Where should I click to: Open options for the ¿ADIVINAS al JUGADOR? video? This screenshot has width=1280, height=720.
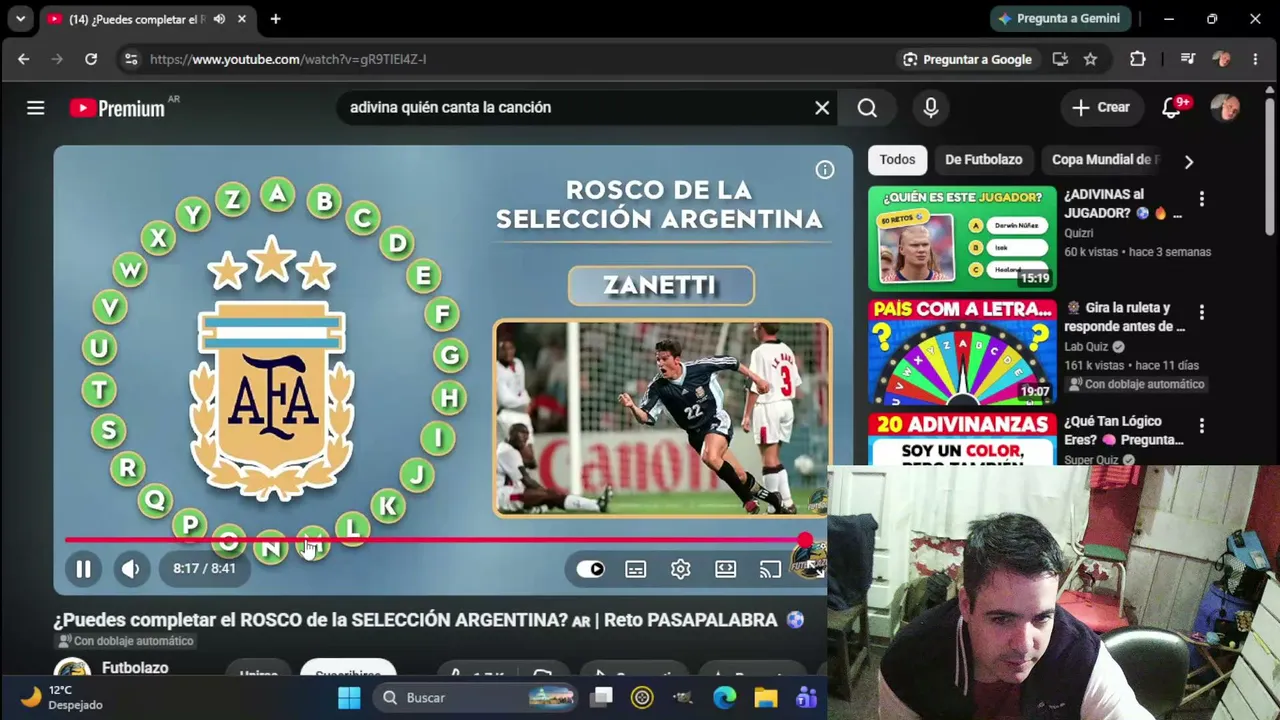pos(1202,199)
